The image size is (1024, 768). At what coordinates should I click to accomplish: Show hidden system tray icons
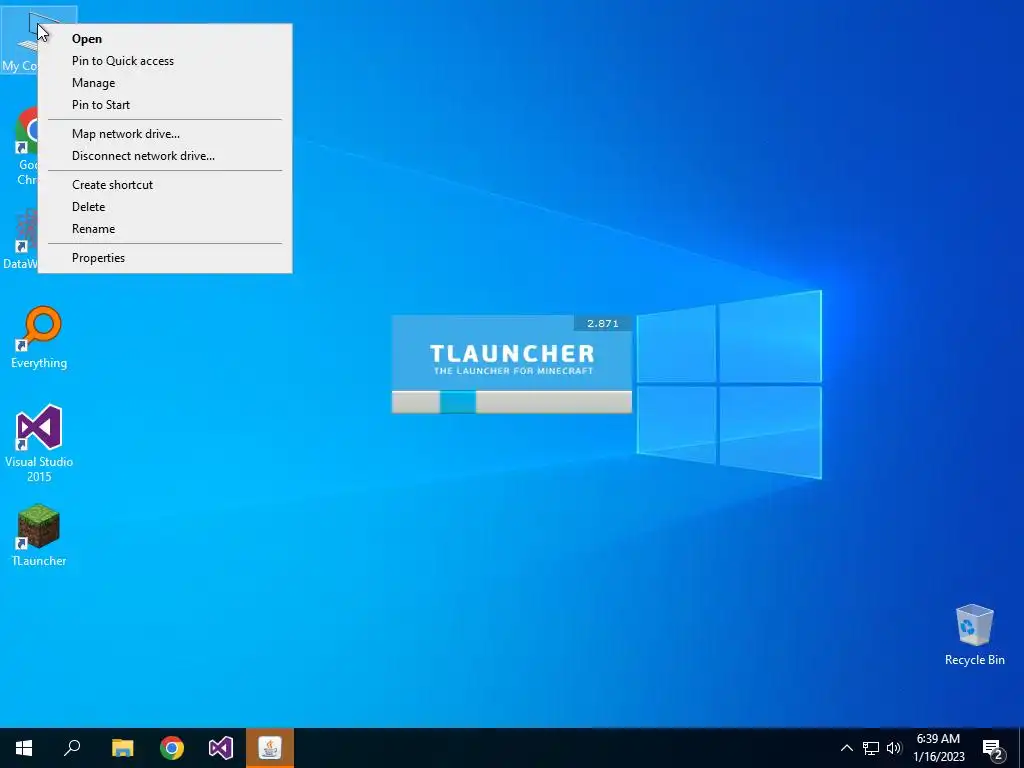click(846, 748)
